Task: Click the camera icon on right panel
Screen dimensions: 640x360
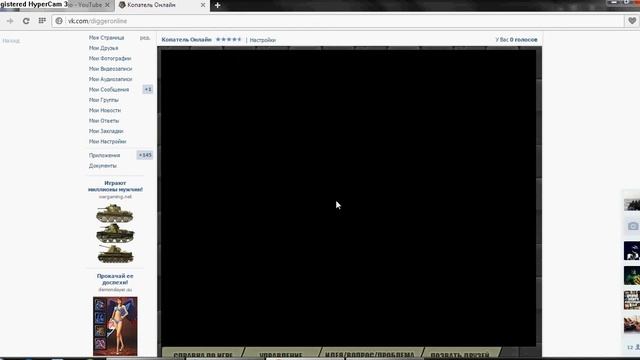Action: click(x=633, y=226)
